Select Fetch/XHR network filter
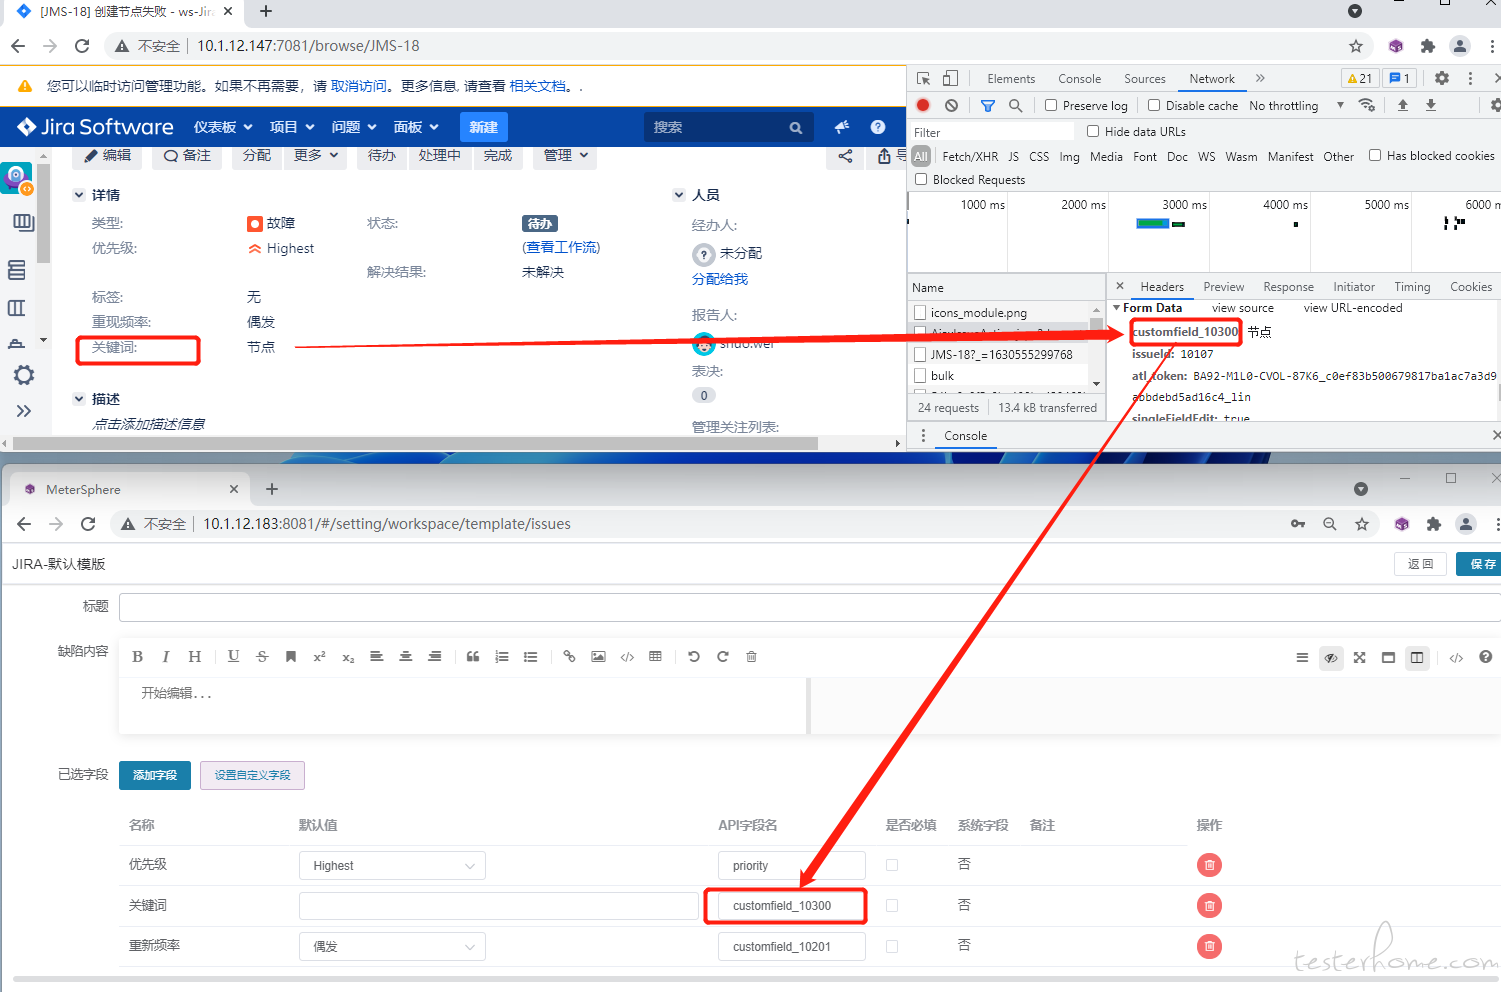This screenshot has height=992, width=1501. coord(970,157)
